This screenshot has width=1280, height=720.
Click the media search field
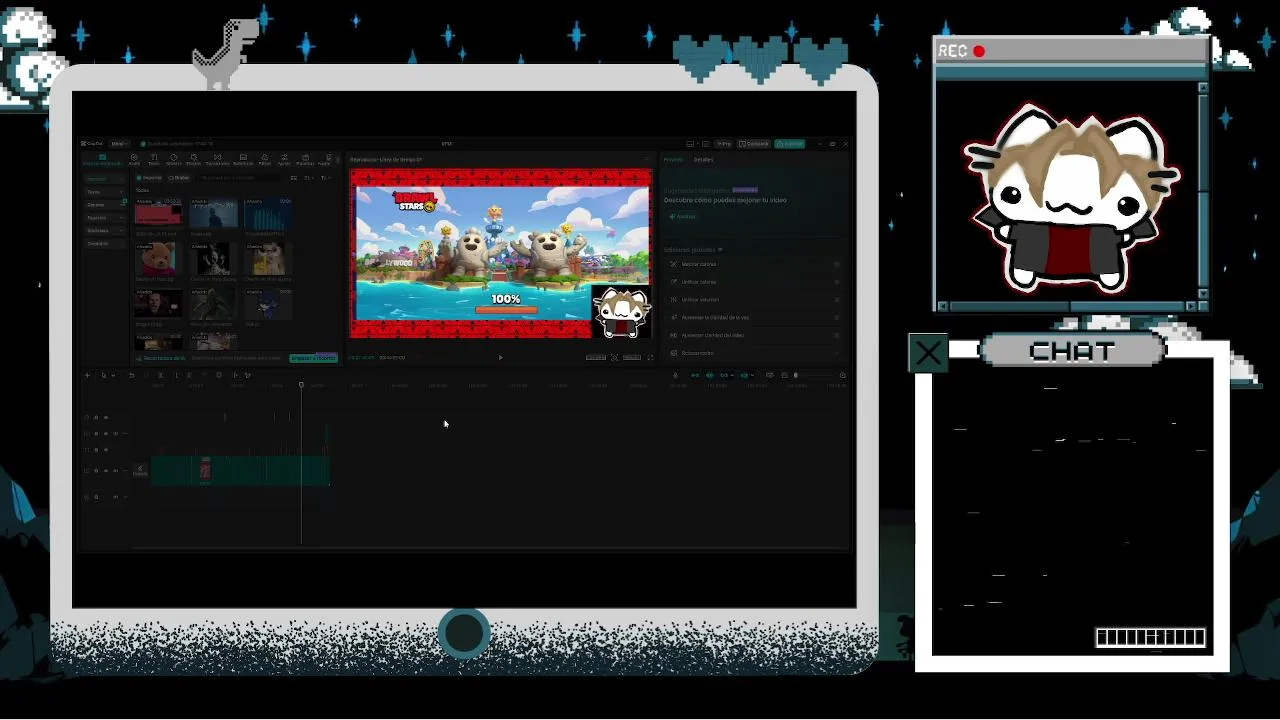click(x=240, y=178)
